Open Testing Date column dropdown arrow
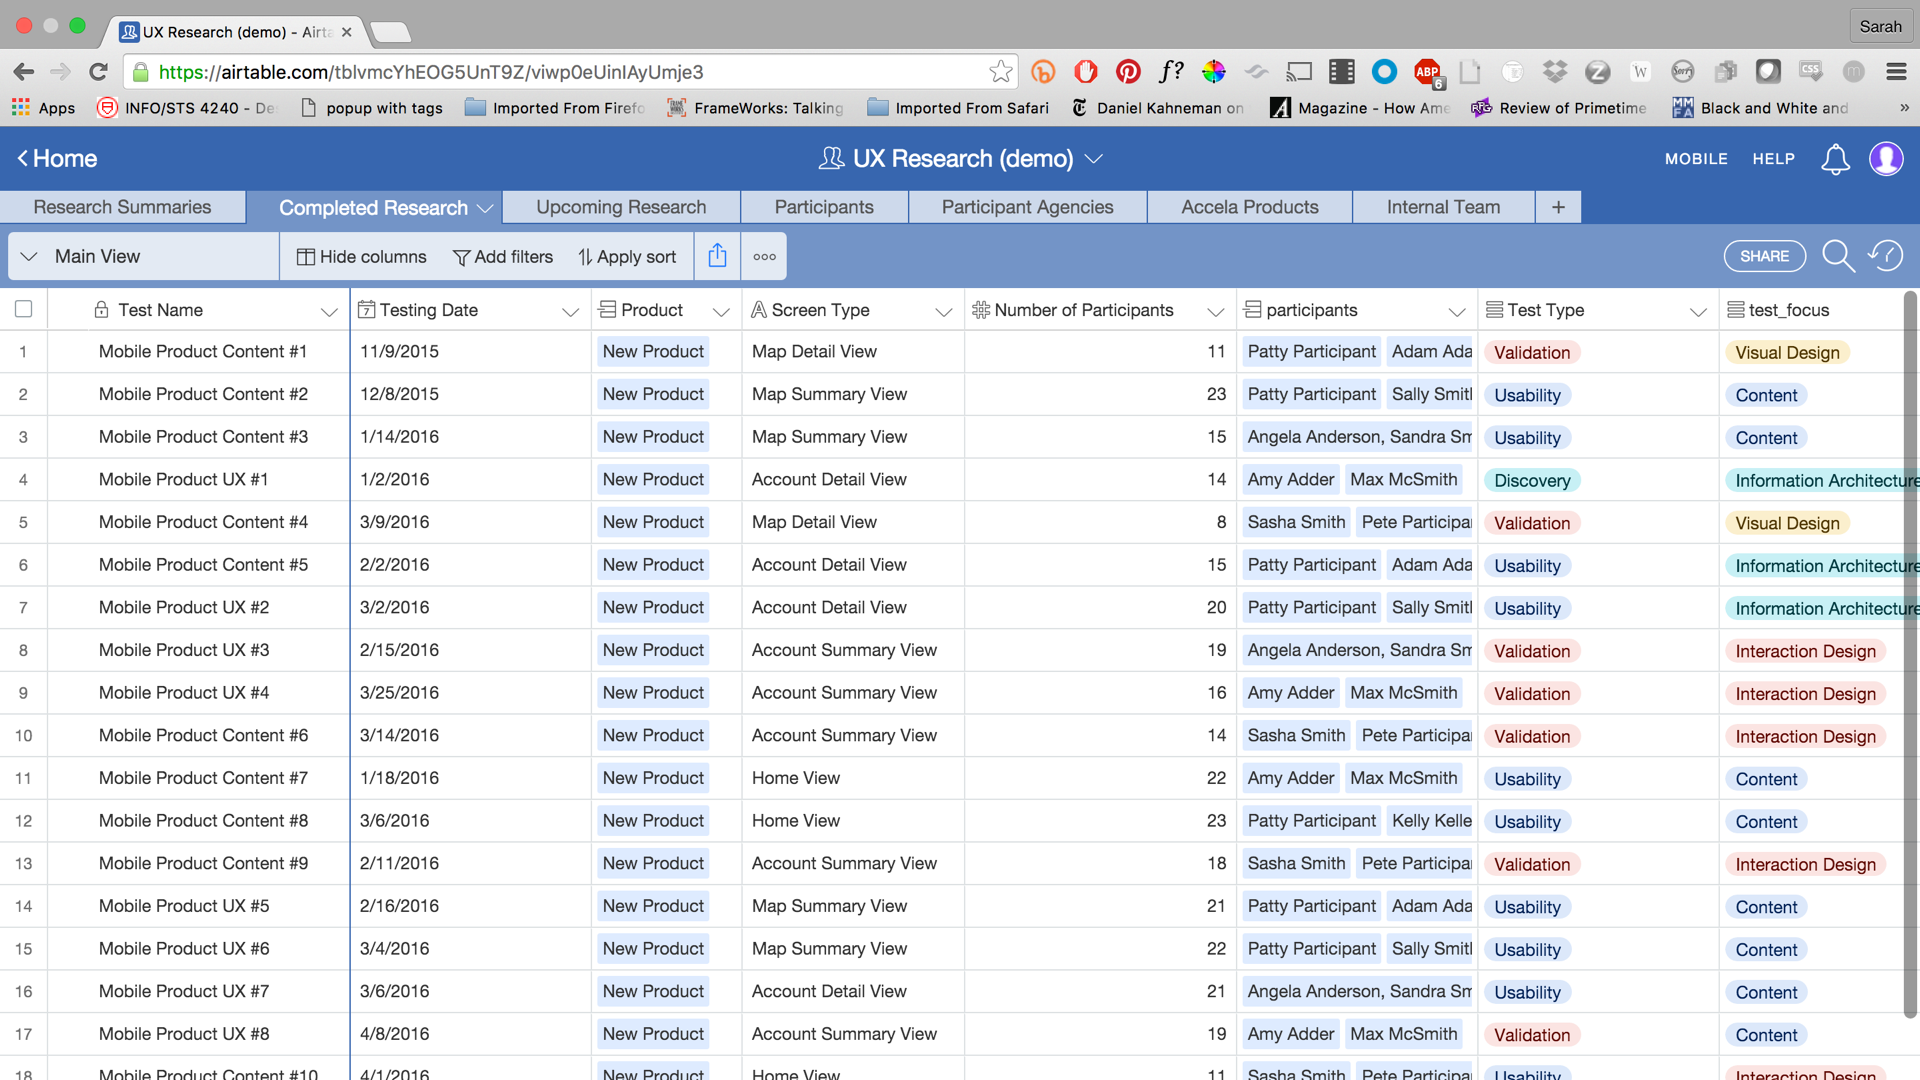 (x=570, y=311)
